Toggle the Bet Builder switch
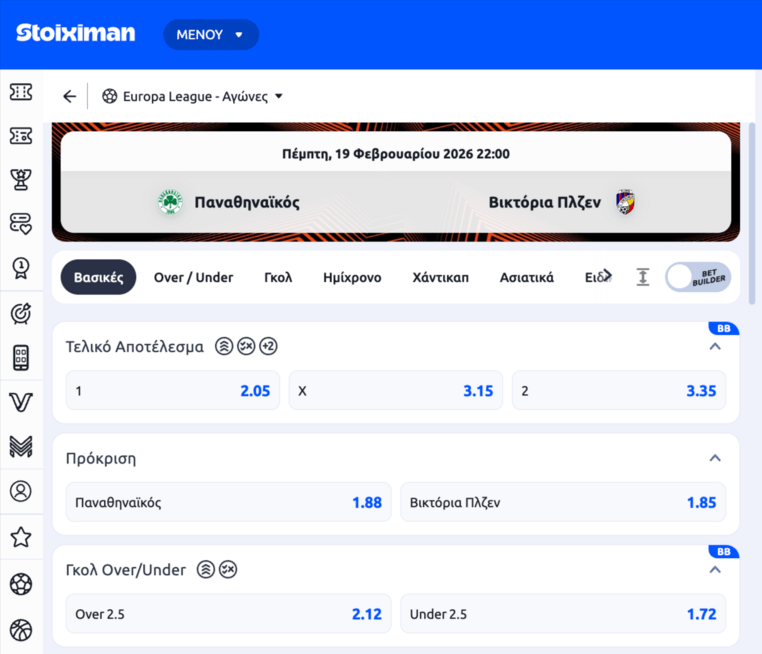Screen dimensions: 762x654 click(x=697, y=277)
